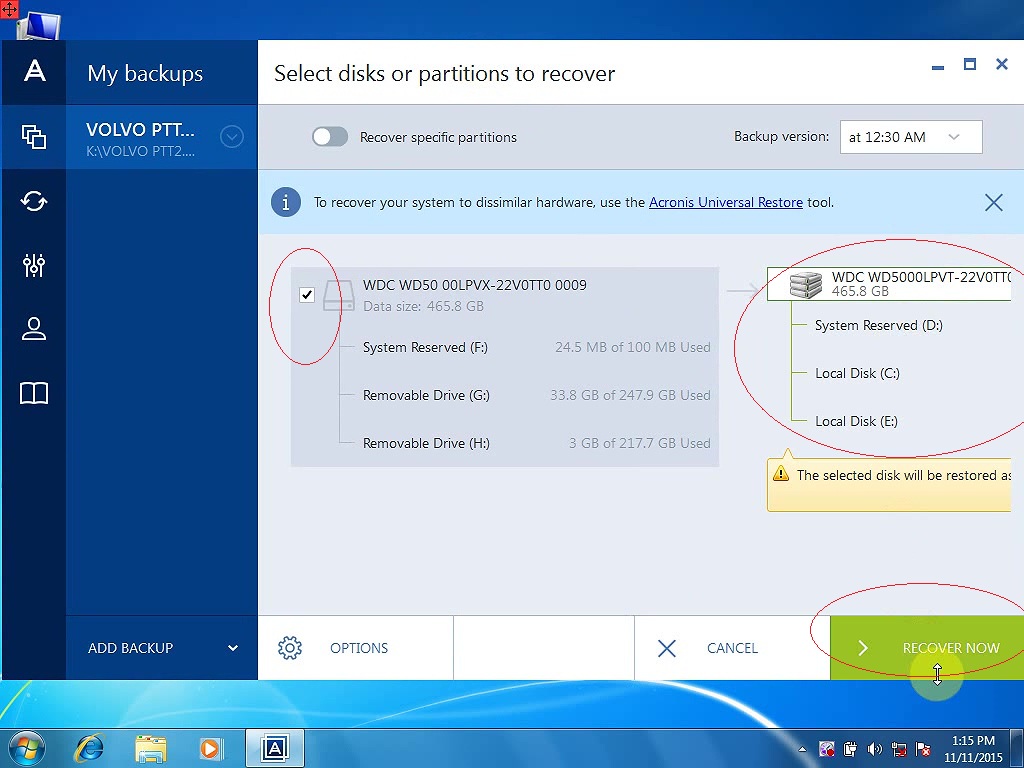Select the VOLVO PTT backup entry
Image resolution: width=1024 pixels, height=768 pixels.
(162, 137)
